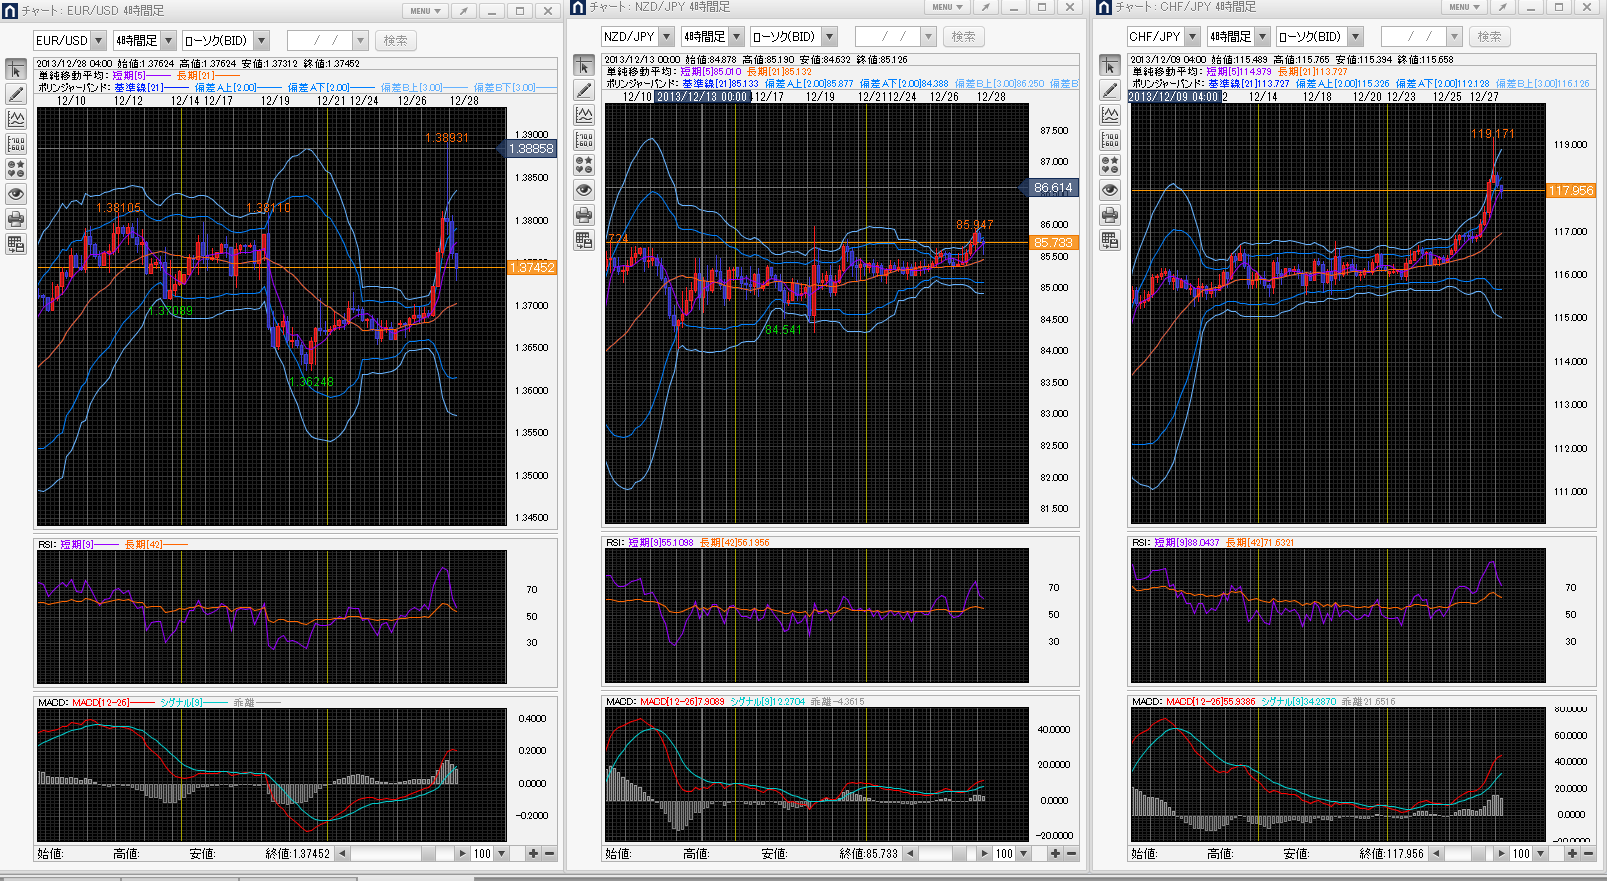Pin the EUR/USD chart window
The width and height of the screenshot is (1607, 881).
[463, 11]
